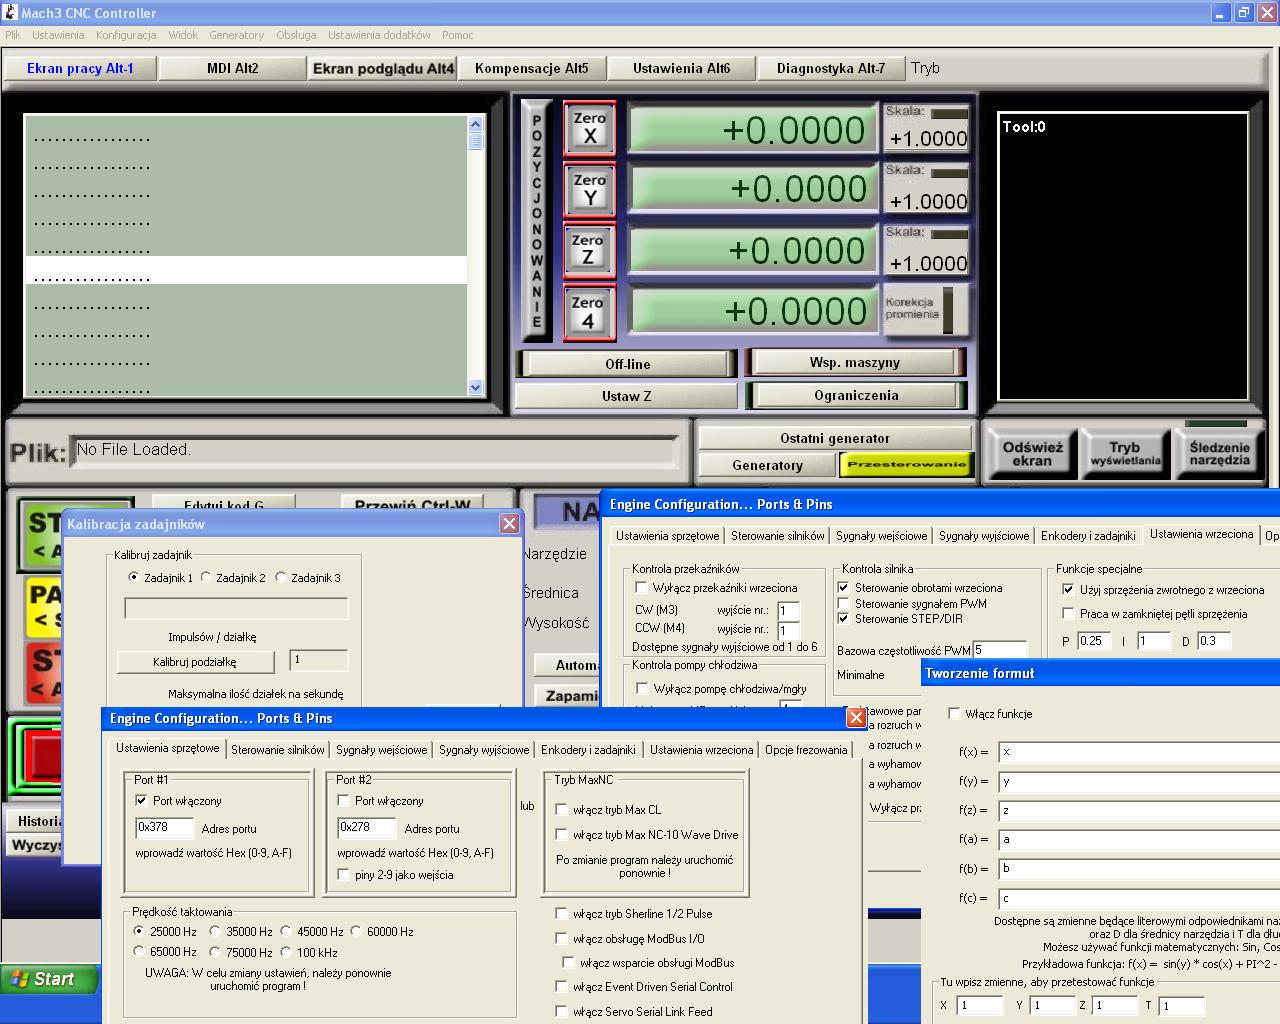The image size is (1280, 1024).
Task: Enable Włącz funkcje in Tworzenie formuł
Action: click(954, 714)
